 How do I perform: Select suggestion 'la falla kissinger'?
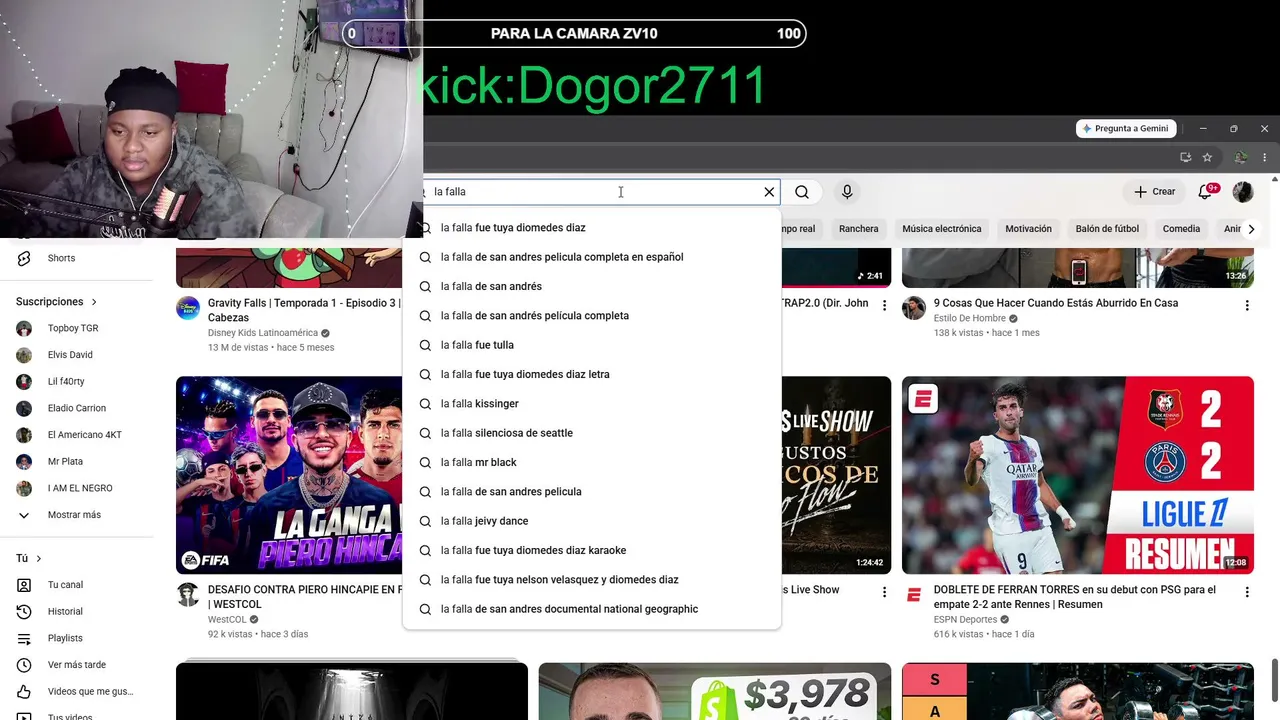point(591,404)
